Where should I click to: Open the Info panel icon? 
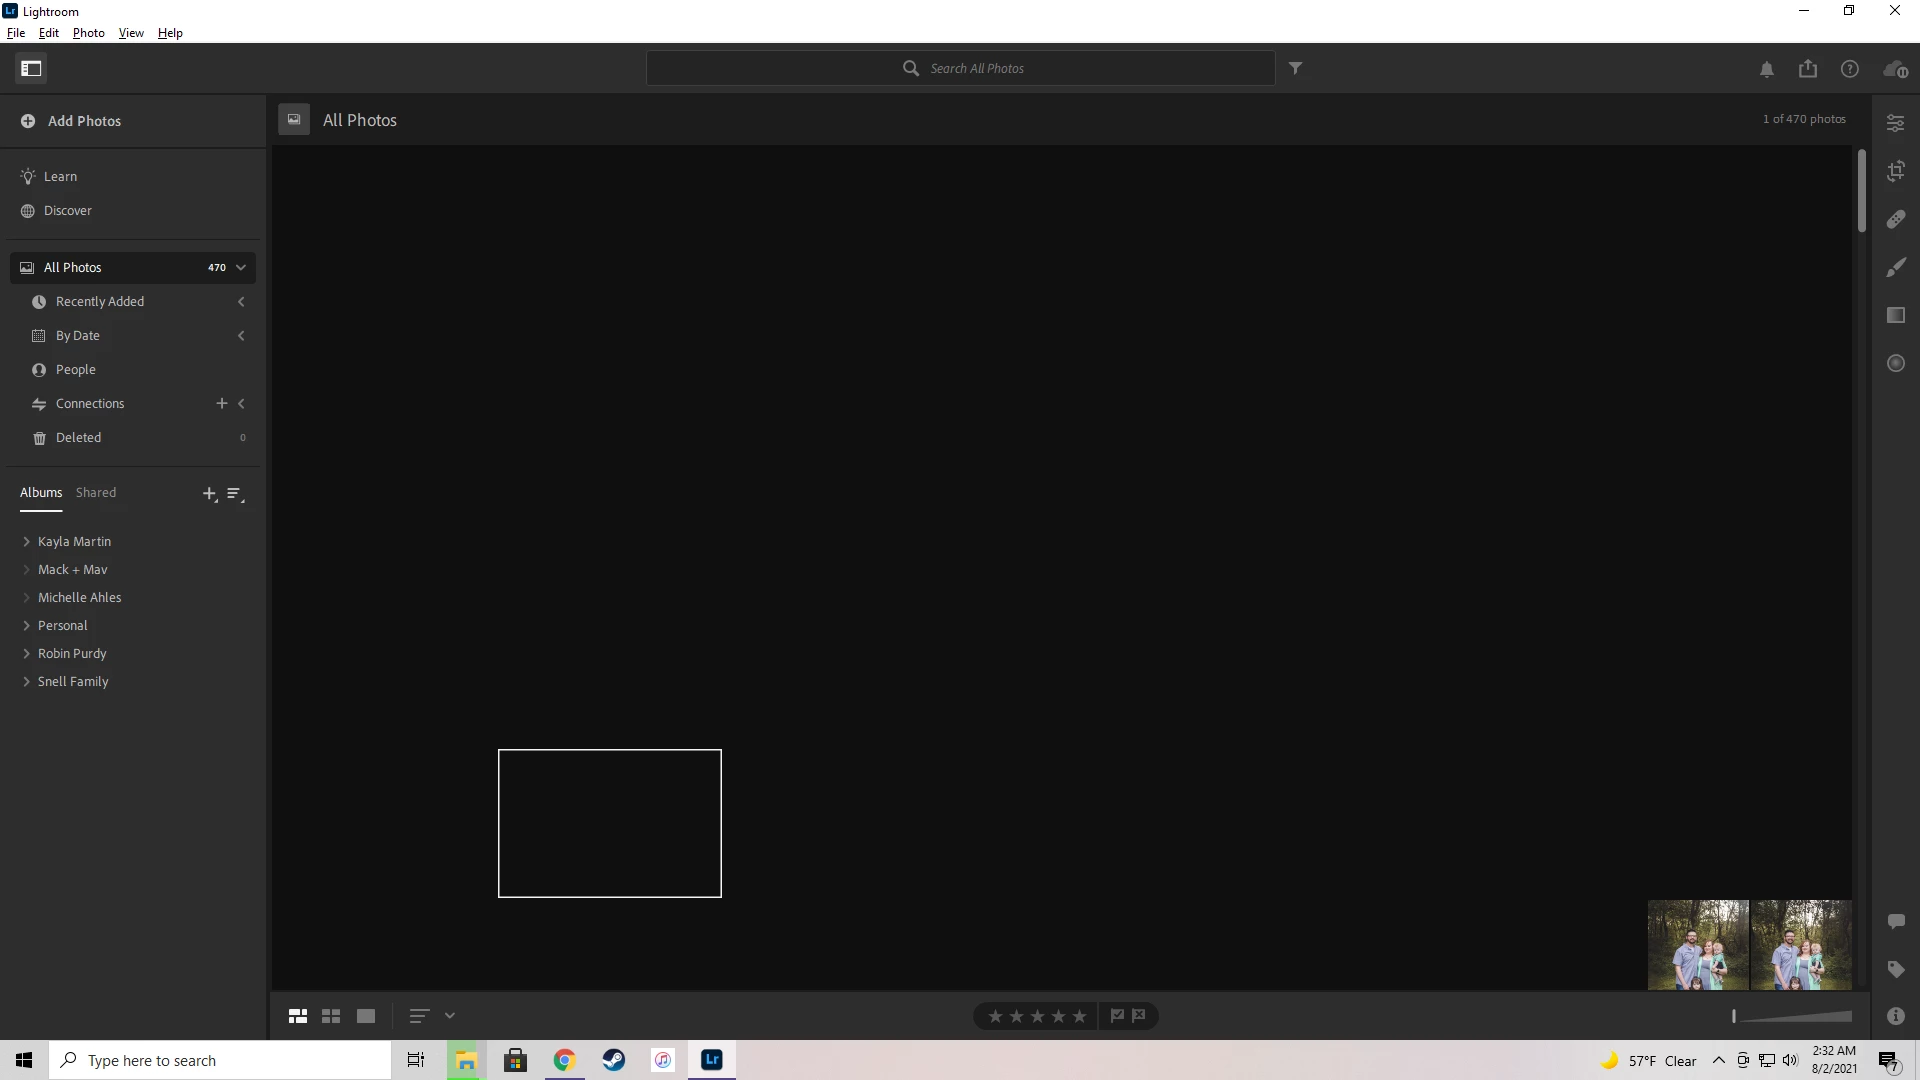click(1895, 1016)
